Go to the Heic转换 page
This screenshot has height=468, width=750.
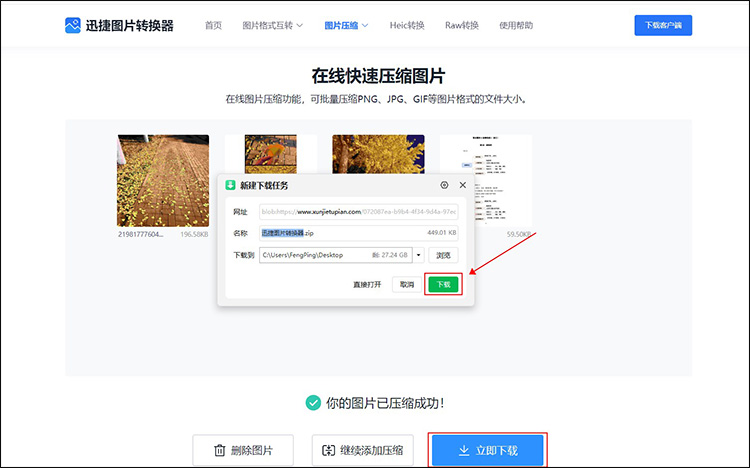pos(407,25)
